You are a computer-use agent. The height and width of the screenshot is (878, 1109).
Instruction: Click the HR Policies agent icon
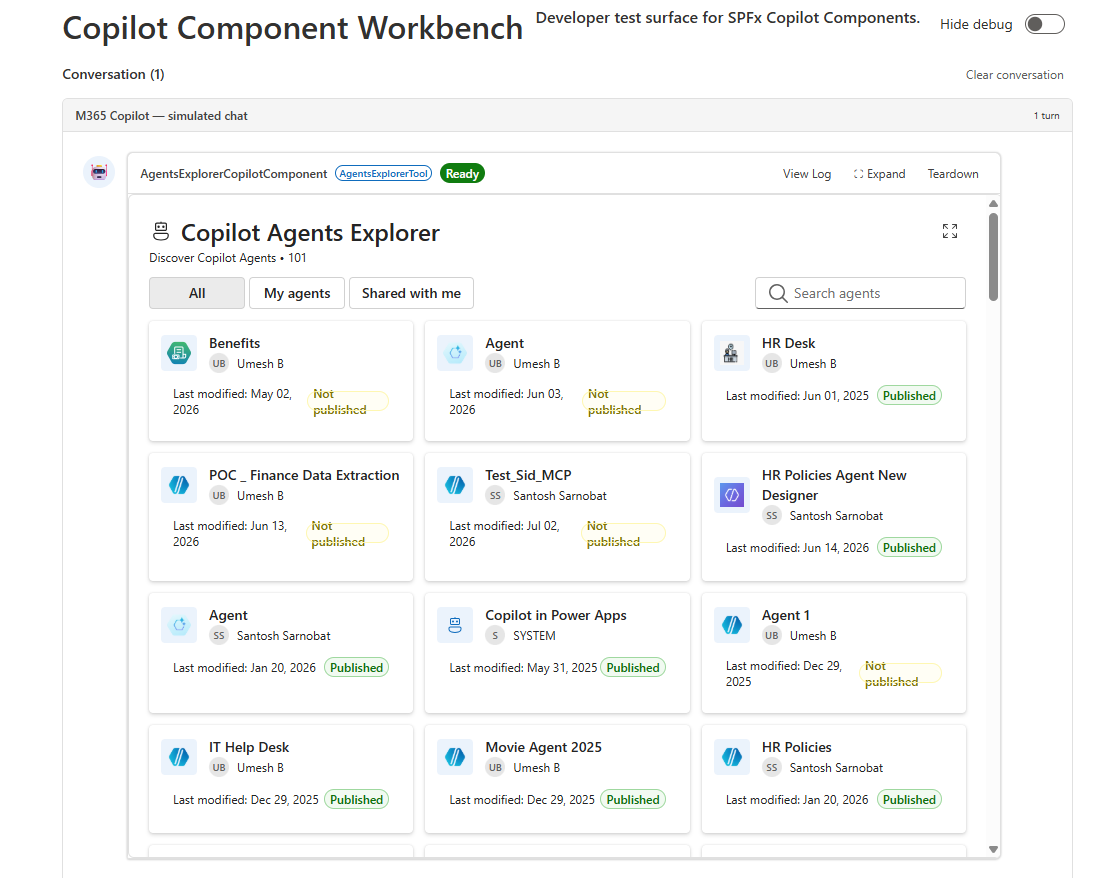731,757
